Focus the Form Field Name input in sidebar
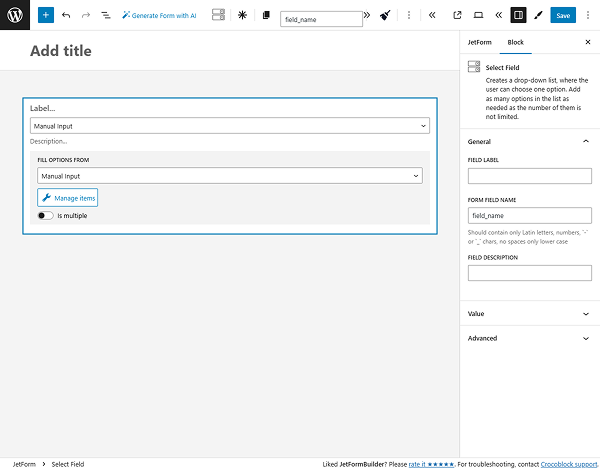The width and height of the screenshot is (600, 470). click(x=530, y=215)
